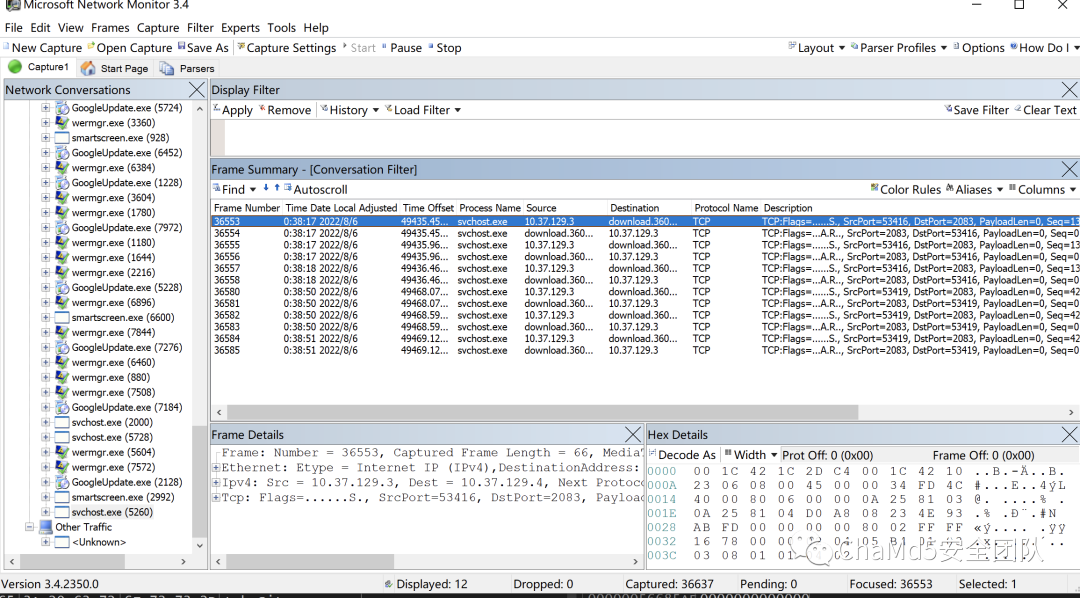
Task: Click Network Conversations scroll down arrow
Action: tap(200, 545)
